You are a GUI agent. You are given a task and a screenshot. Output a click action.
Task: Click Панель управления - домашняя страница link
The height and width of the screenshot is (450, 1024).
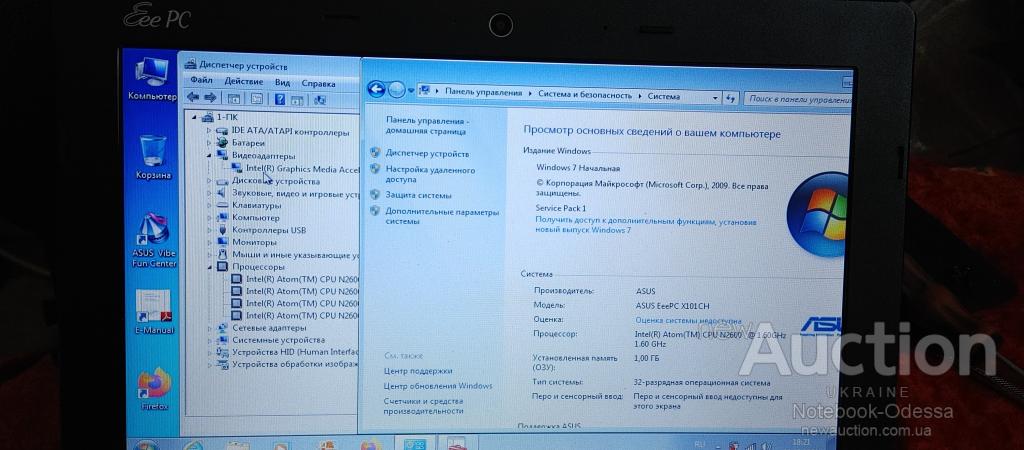[x=427, y=126]
